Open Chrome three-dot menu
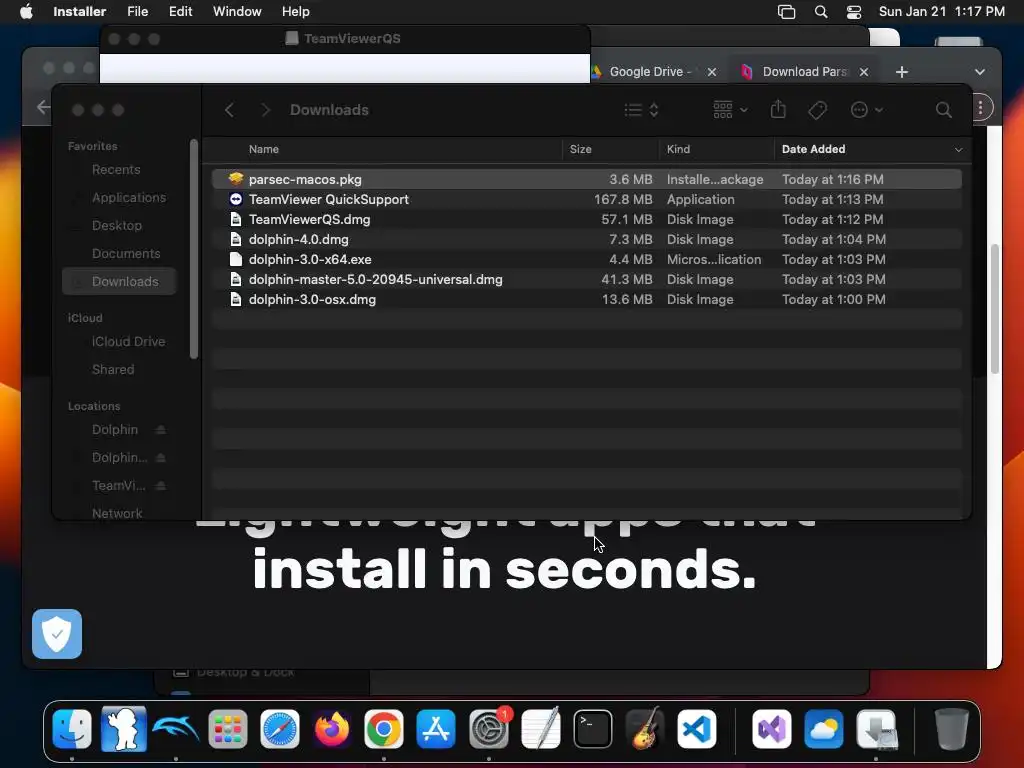Viewport: 1024px width, 768px height. pyautogui.click(x=980, y=108)
